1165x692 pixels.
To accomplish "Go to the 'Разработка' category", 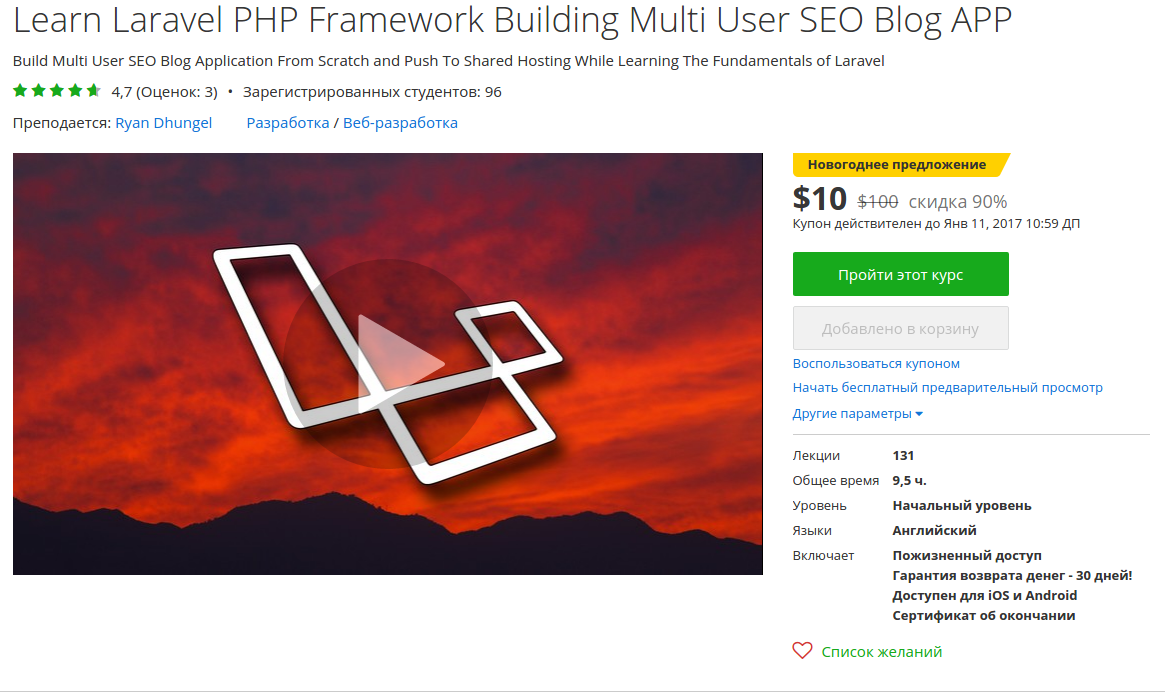I will coord(288,123).
